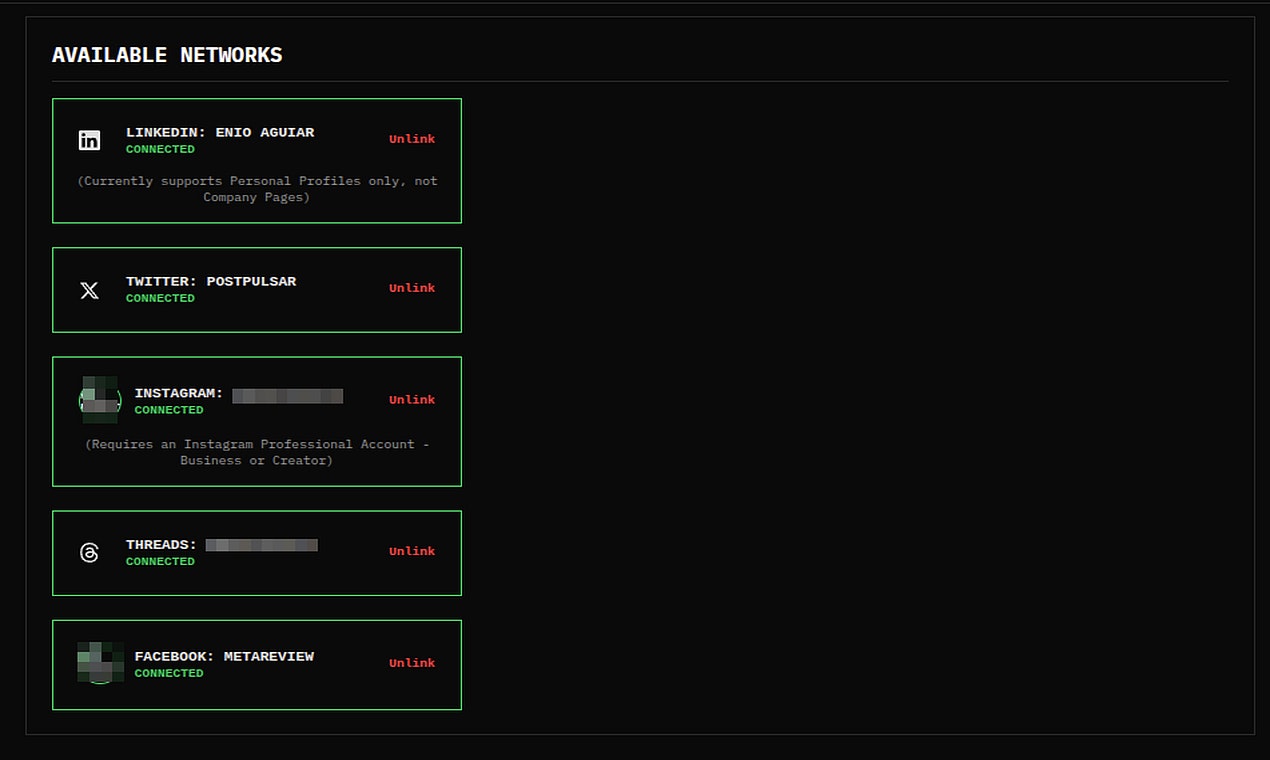The height and width of the screenshot is (760, 1270).
Task: Click the Instagram account name label
Action: [x=239, y=394]
